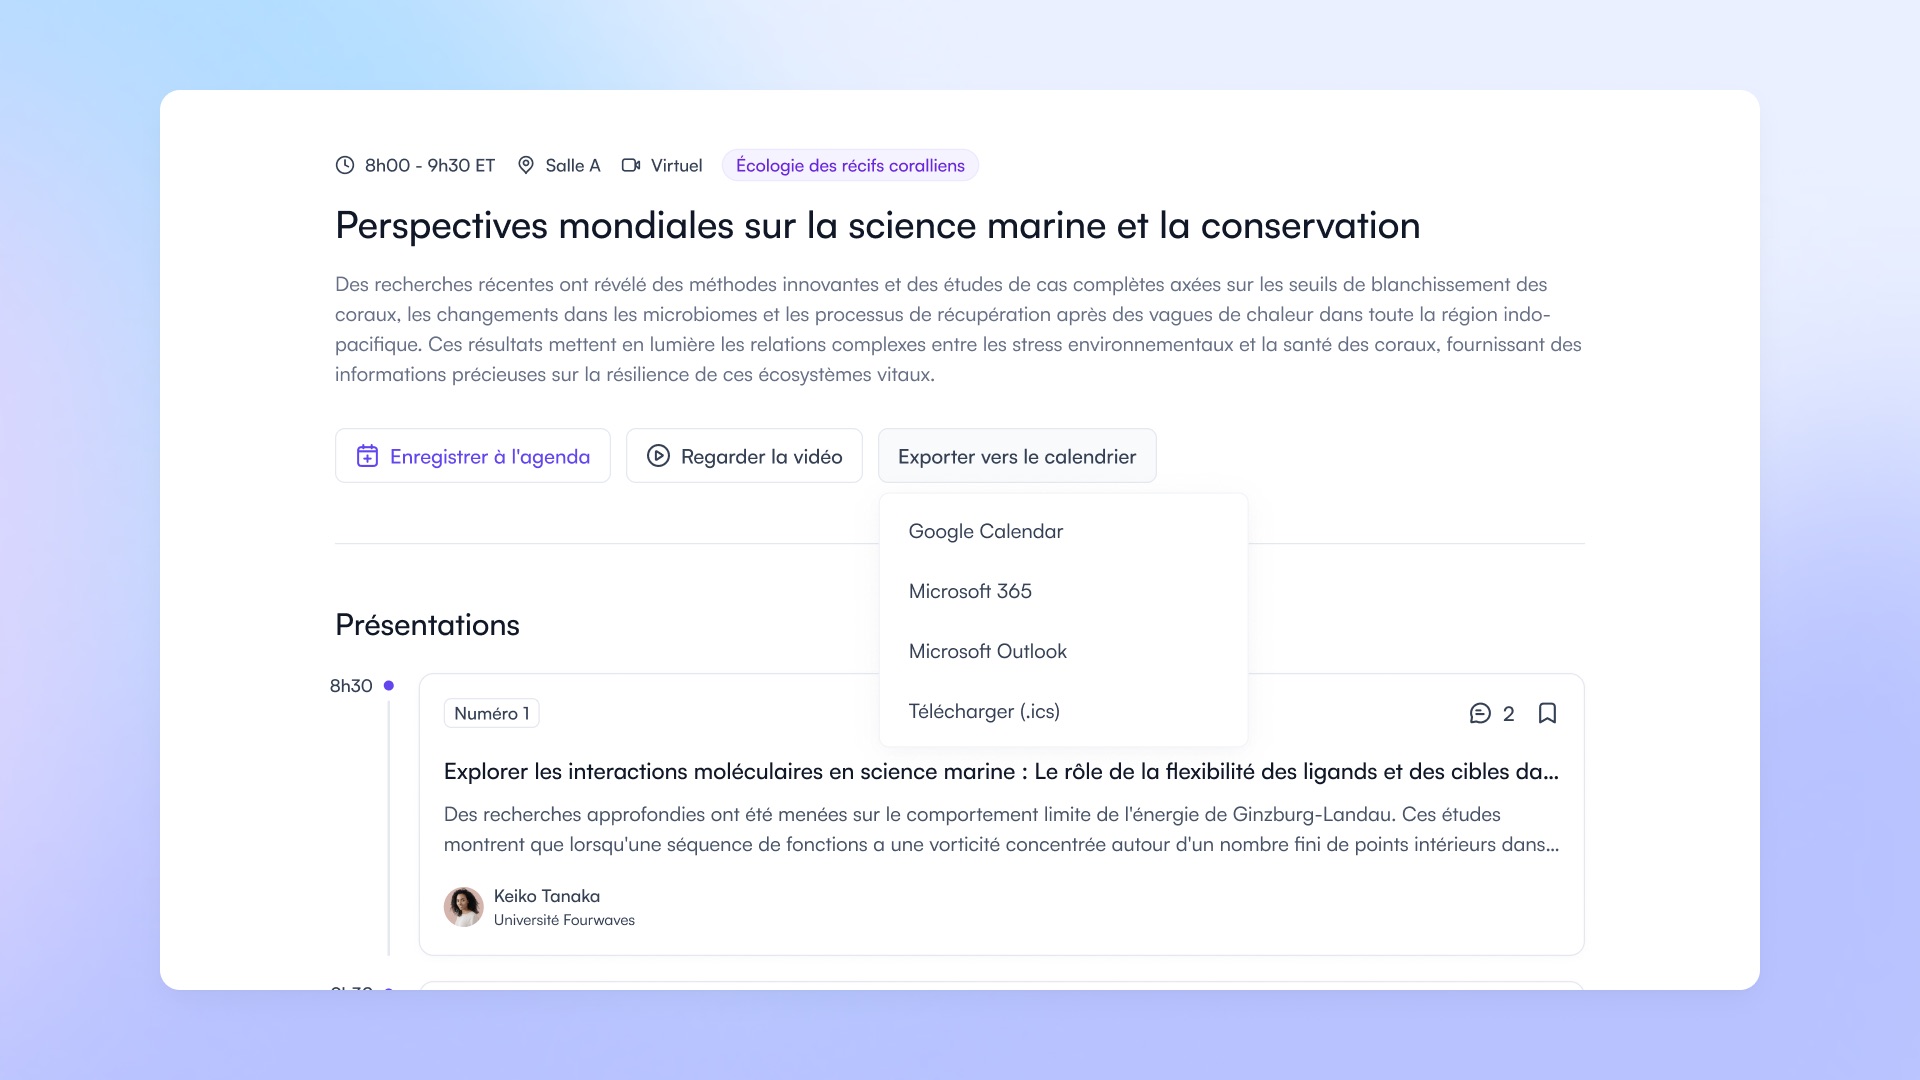Click the Numéro 1 badge
Screen dimensions: 1920x1080
[x=491, y=713]
